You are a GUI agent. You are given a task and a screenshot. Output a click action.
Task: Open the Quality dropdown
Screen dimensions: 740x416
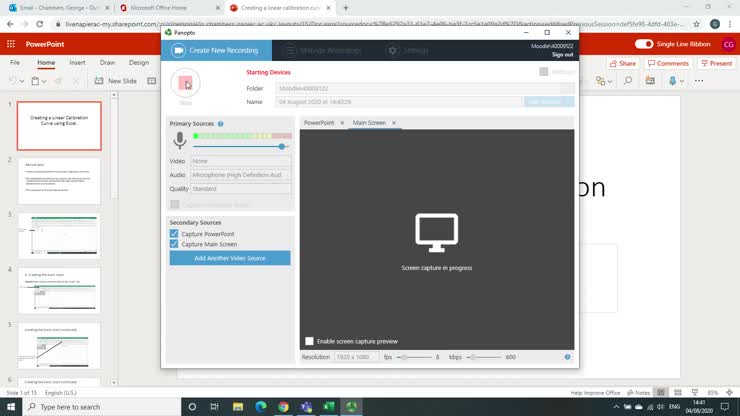pos(240,188)
